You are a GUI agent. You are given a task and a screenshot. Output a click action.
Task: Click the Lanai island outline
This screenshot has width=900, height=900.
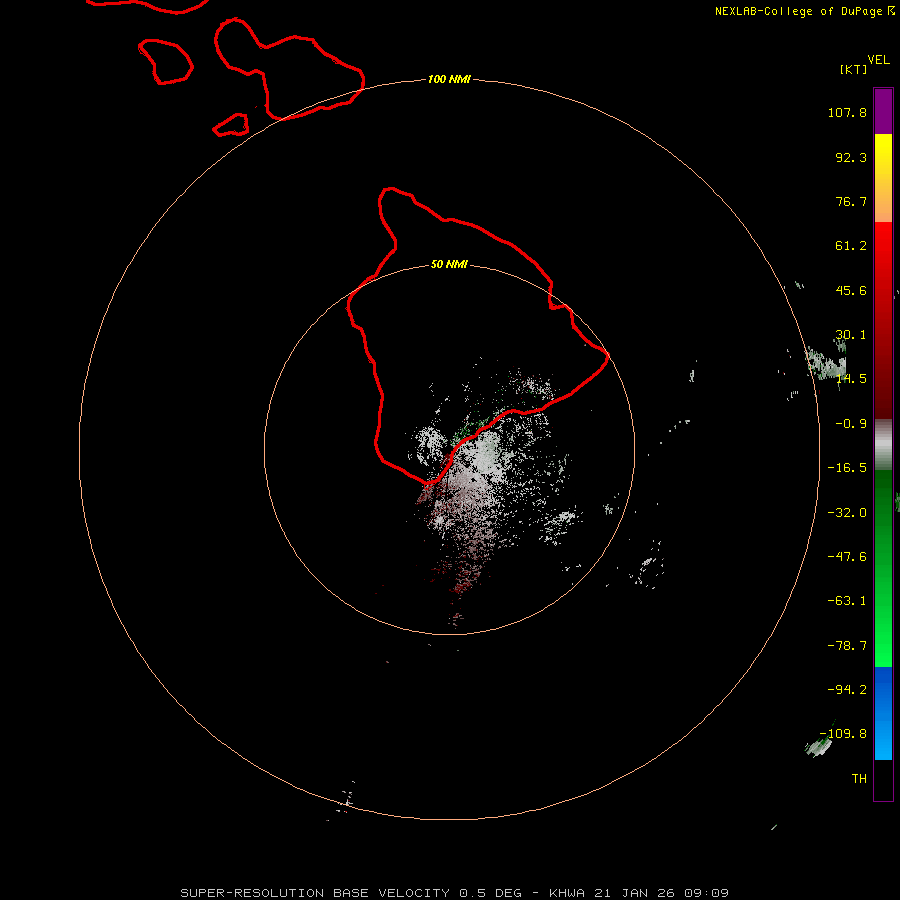[166, 62]
